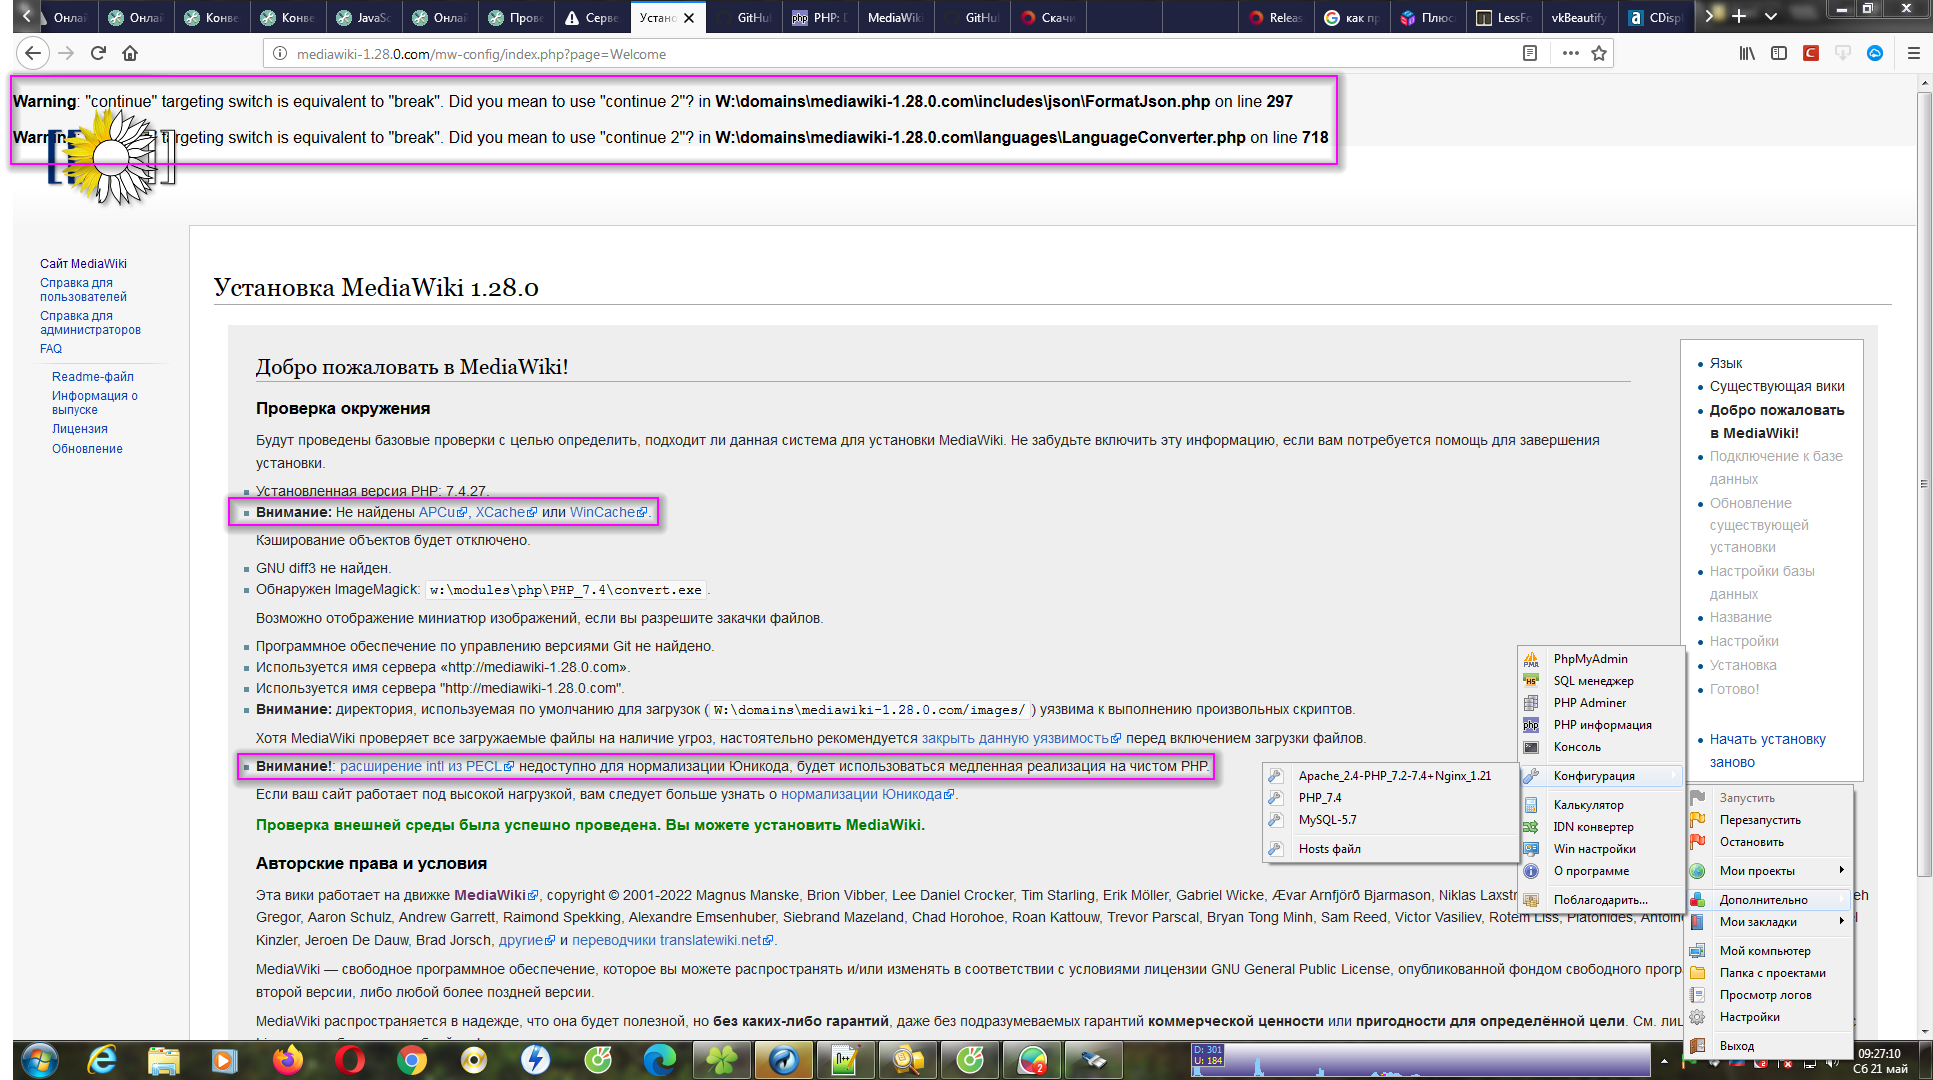The height and width of the screenshot is (1080, 1933).
Task: Open Opera from the Windows taskbar
Action: [x=350, y=1059]
